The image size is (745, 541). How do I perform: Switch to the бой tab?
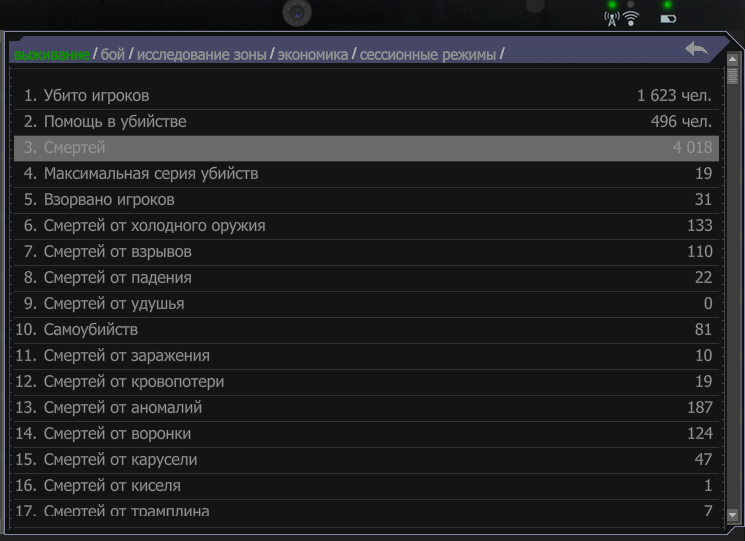tap(113, 55)
